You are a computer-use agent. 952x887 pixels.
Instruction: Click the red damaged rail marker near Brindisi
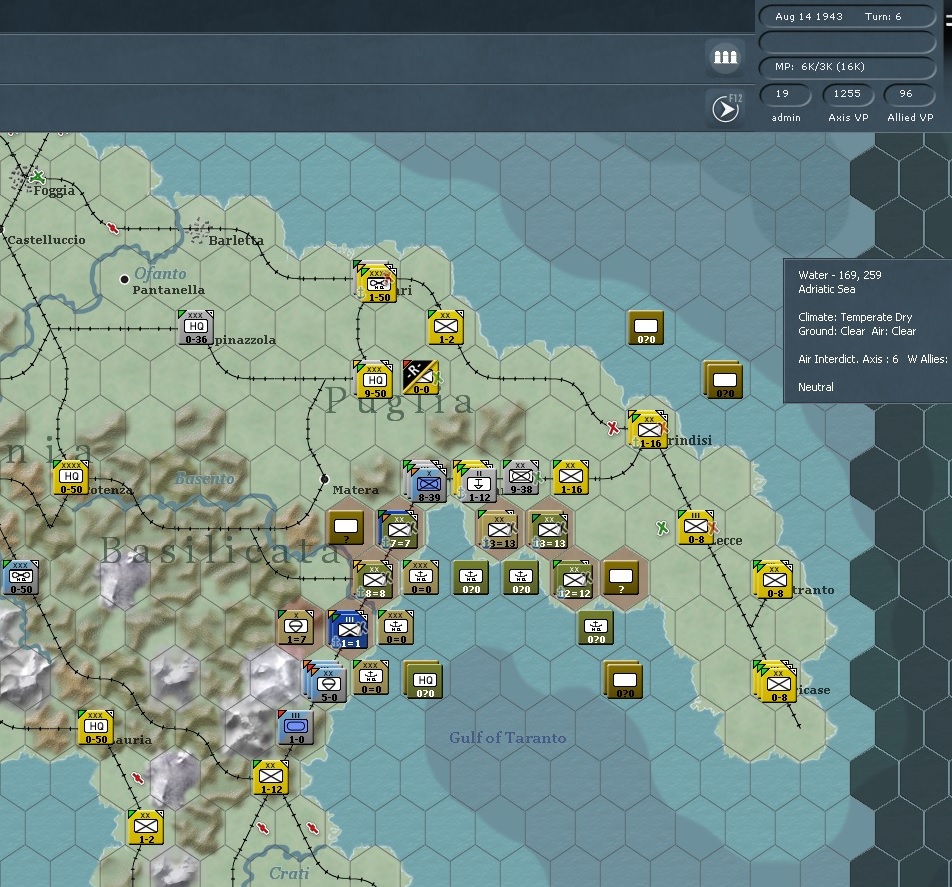coord(613,427)
